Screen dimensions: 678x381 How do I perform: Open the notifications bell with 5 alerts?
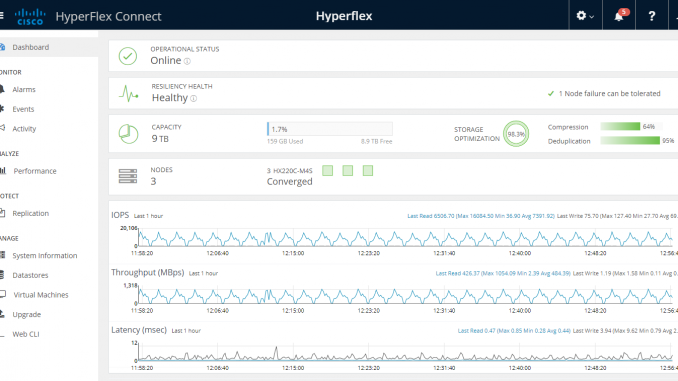pyautogui.click(x=620, y=15)
